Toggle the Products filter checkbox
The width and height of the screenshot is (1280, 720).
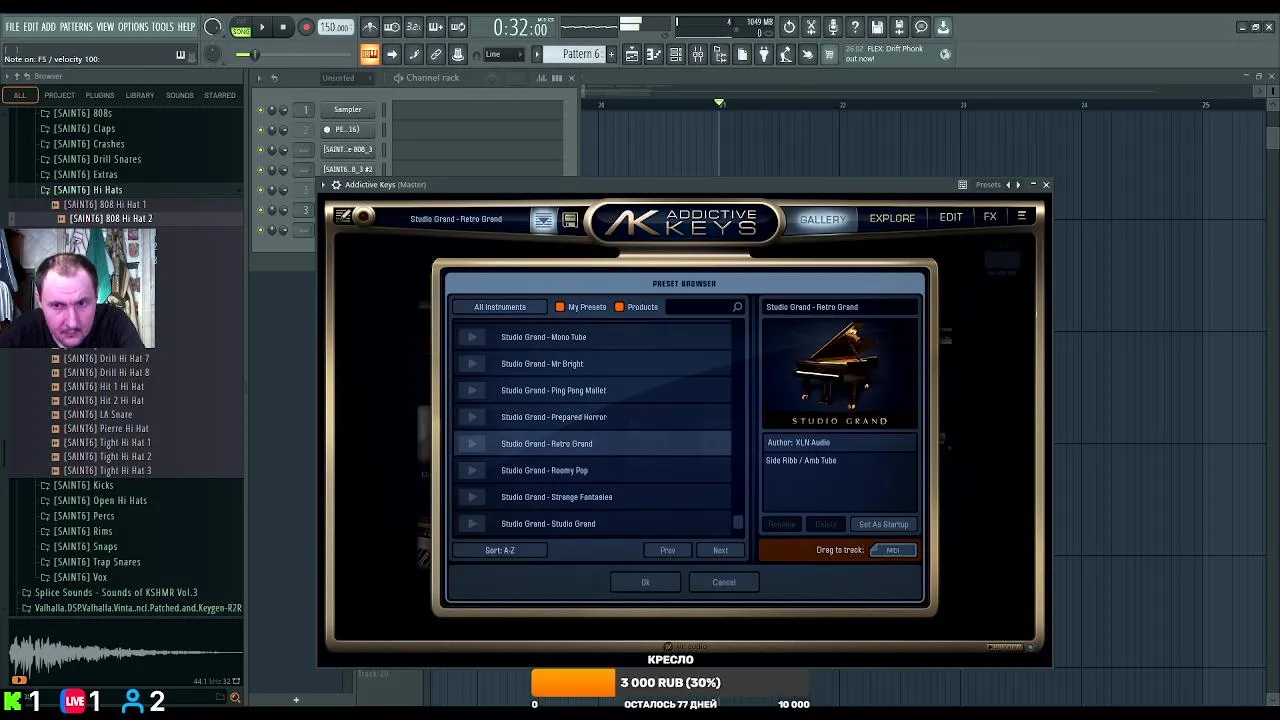[x=620, y=307]
